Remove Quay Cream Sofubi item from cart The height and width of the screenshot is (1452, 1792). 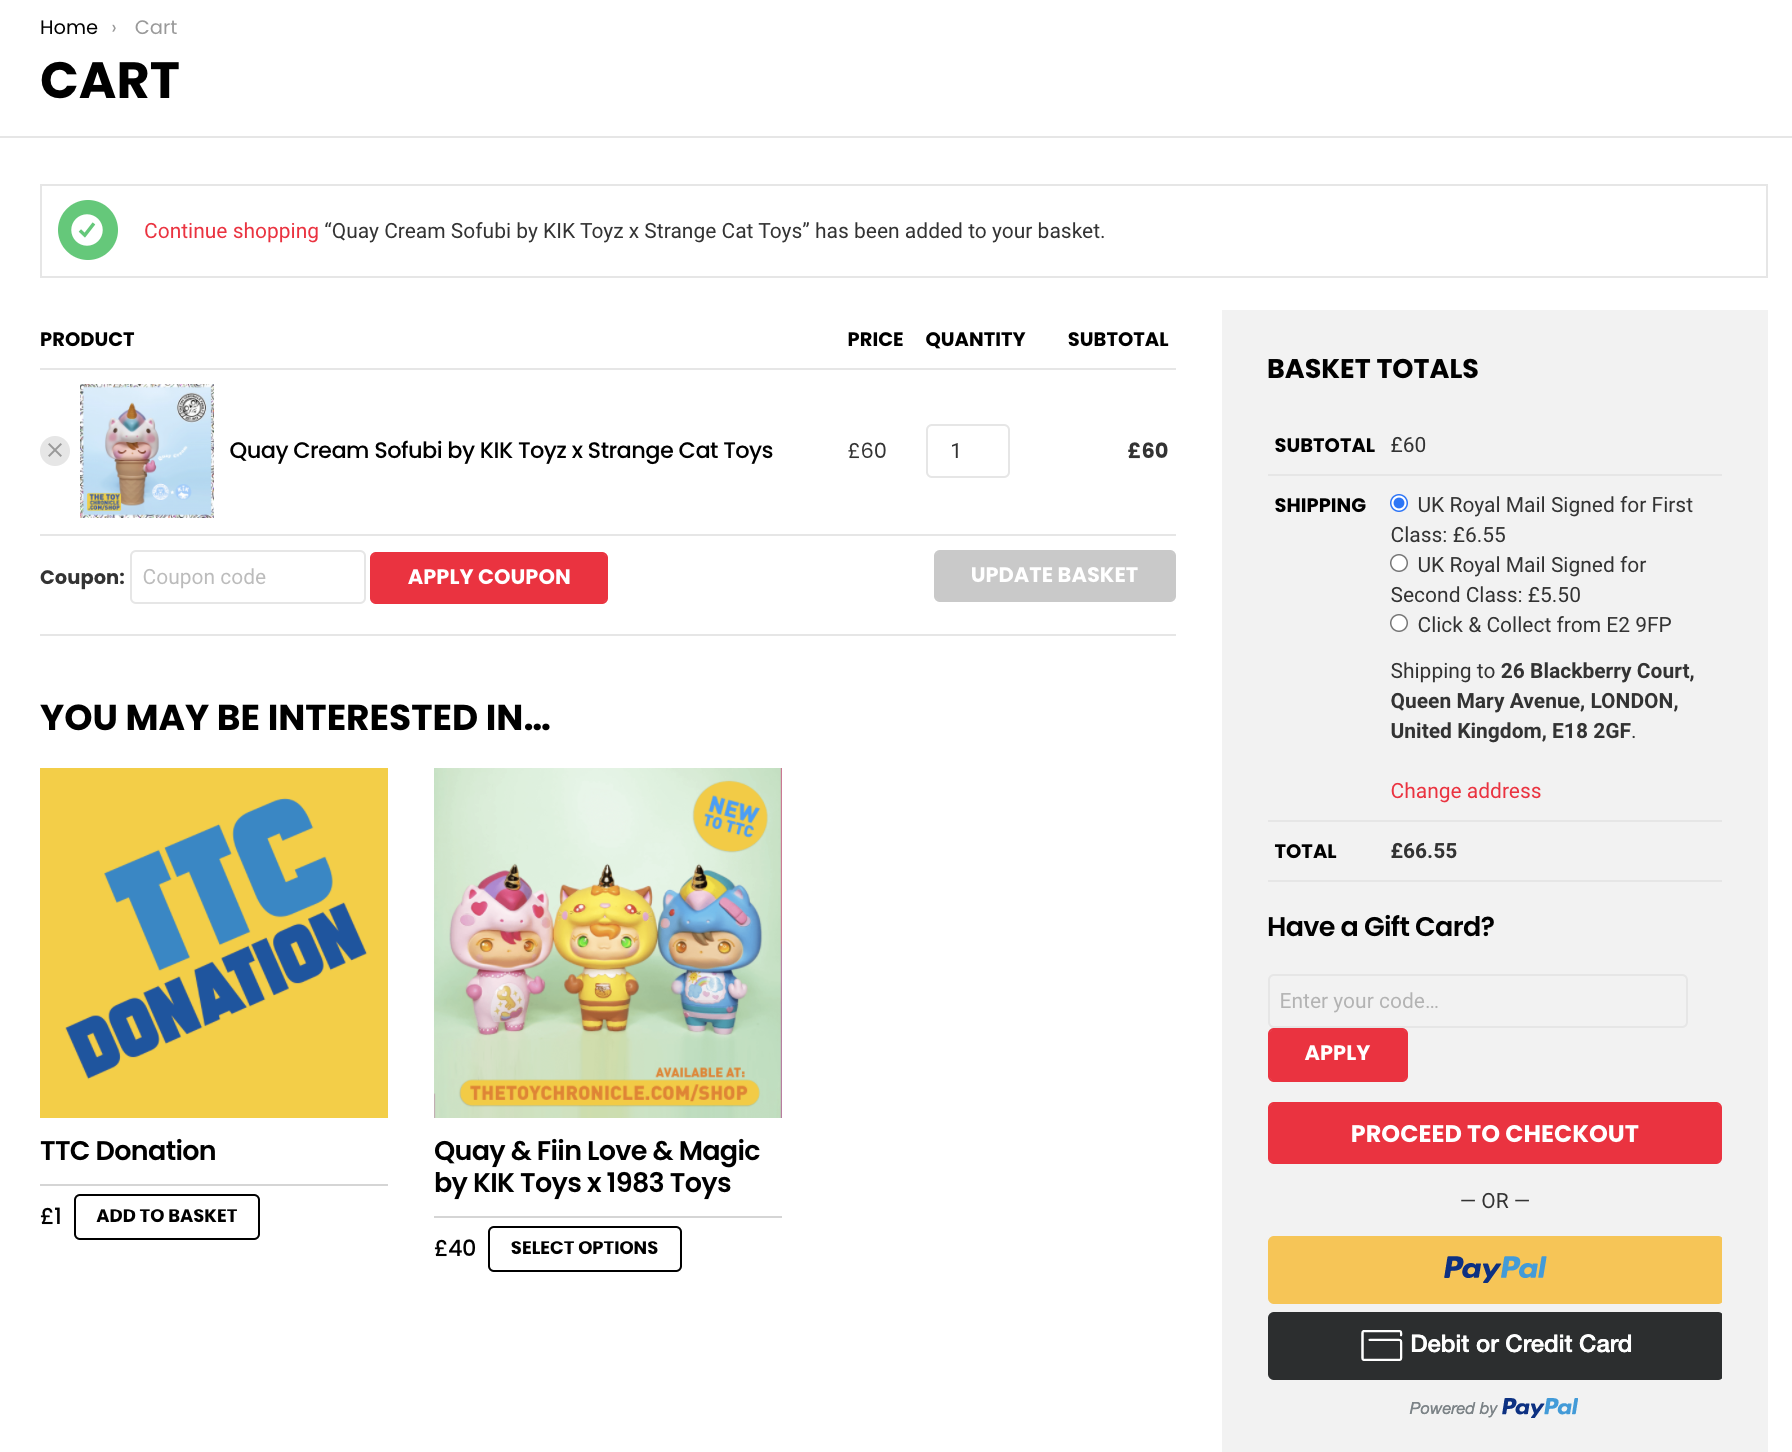tap(55, 451)
